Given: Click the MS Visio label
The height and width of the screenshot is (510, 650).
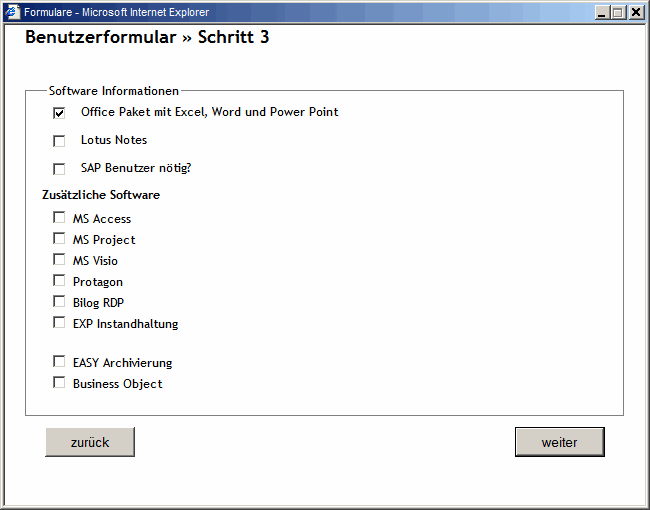Looking at the screenshot, I should click(95, 261).
